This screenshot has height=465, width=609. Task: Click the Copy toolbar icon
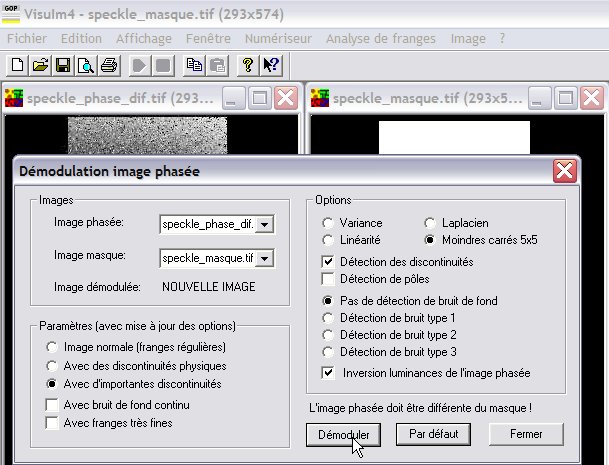tap(194, 65)
